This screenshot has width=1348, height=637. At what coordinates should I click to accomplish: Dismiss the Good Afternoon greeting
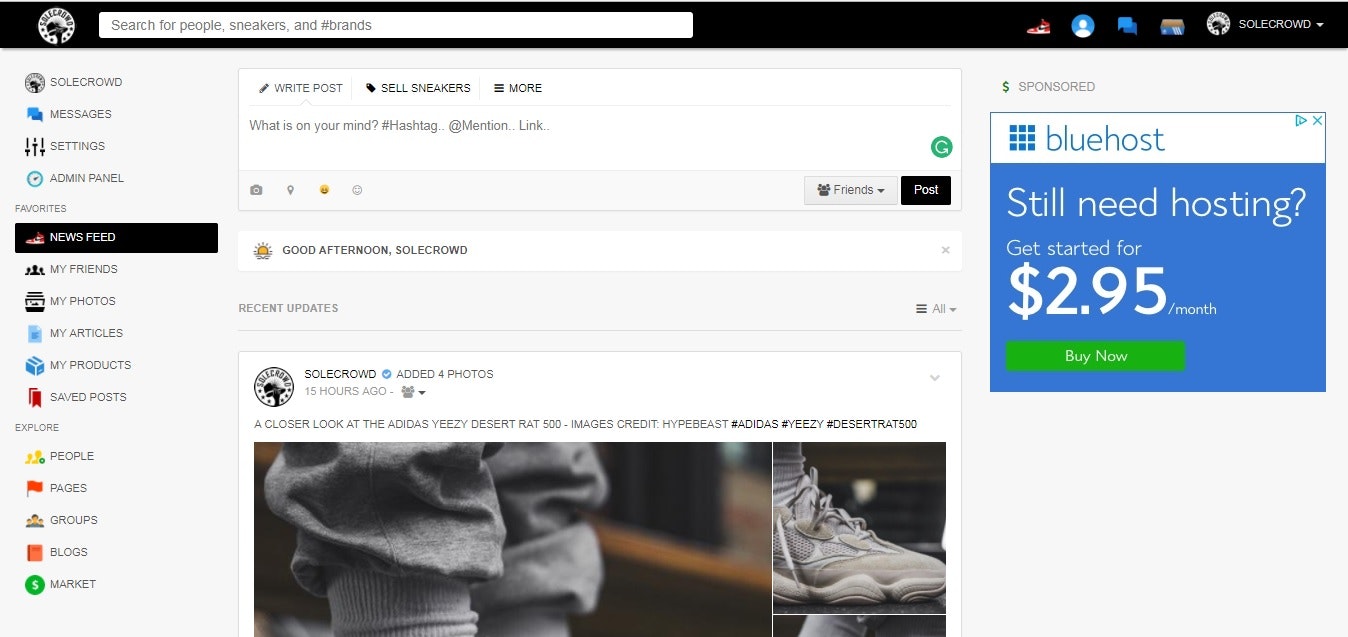tap(945, 250)
